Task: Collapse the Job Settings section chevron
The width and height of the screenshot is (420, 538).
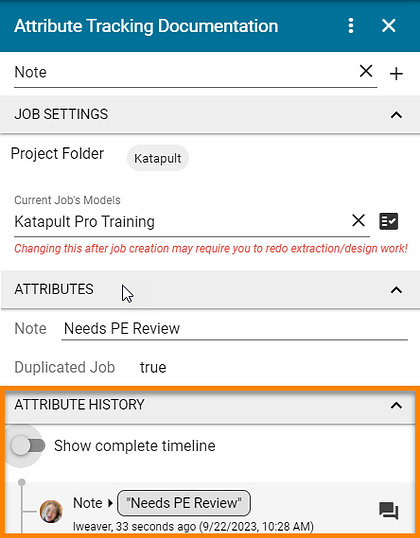Action: tap(396, 115)
